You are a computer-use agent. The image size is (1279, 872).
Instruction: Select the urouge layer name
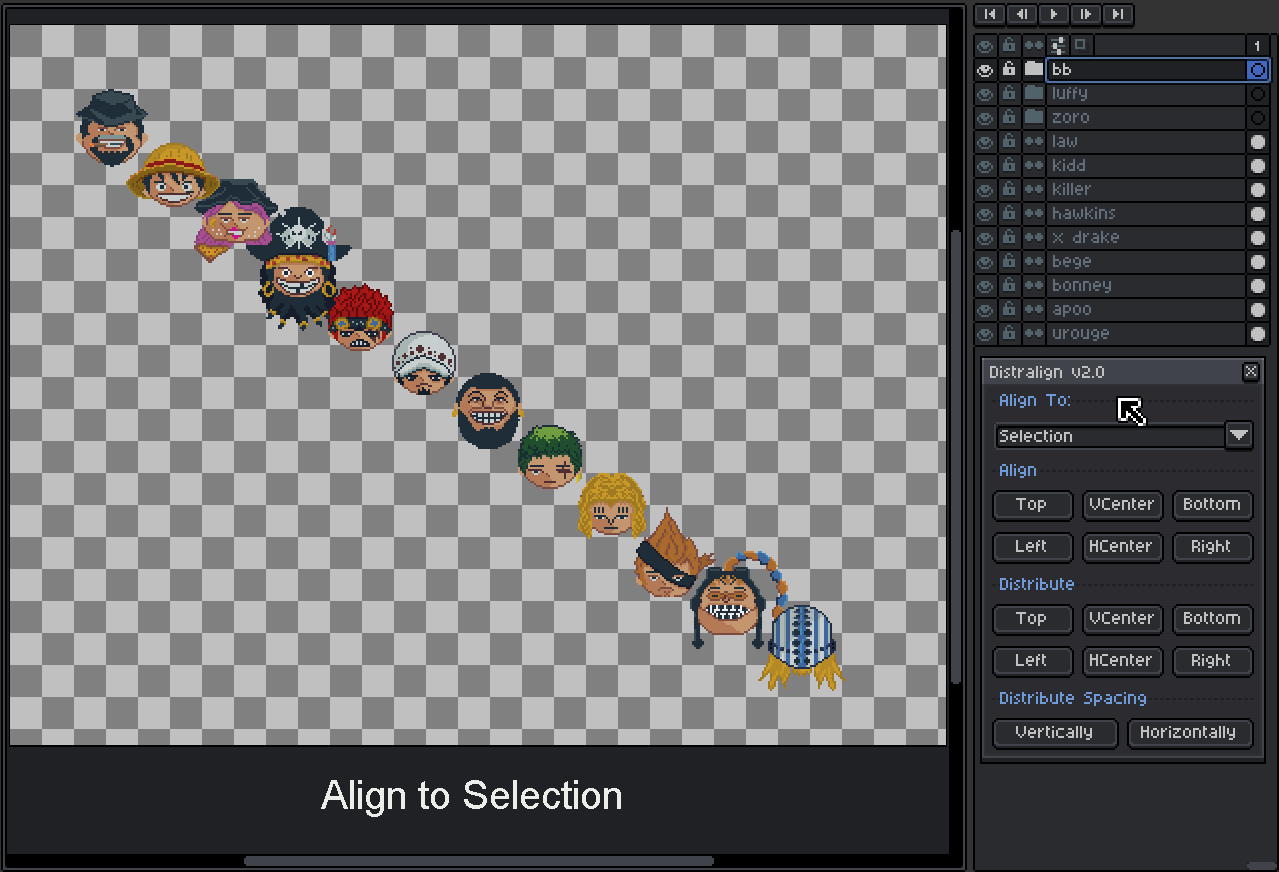1145,334
